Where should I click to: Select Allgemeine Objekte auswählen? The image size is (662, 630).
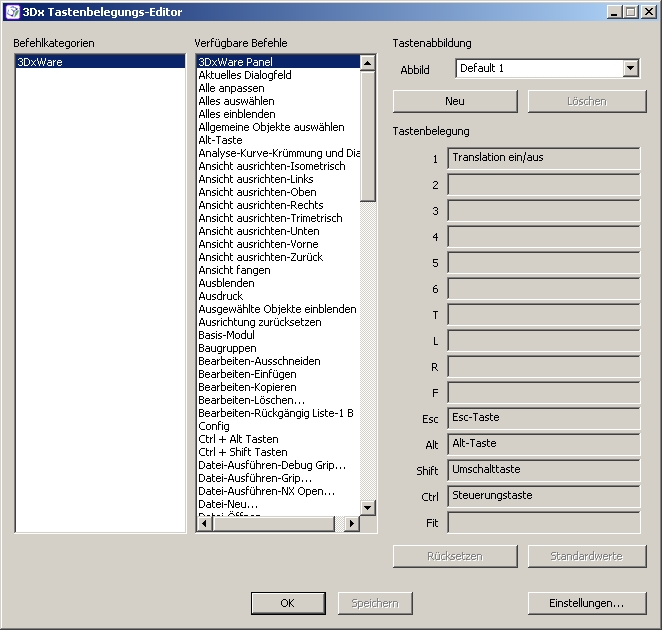point(278,127)
